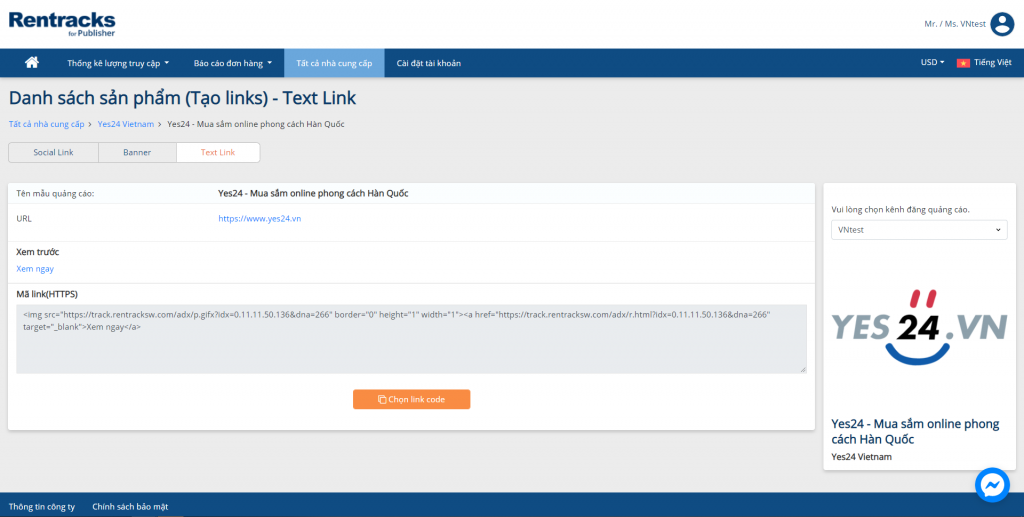Viewport: 1024px width, 517px height.
Task: Select the Text Link tab
Action: point(218,152)
